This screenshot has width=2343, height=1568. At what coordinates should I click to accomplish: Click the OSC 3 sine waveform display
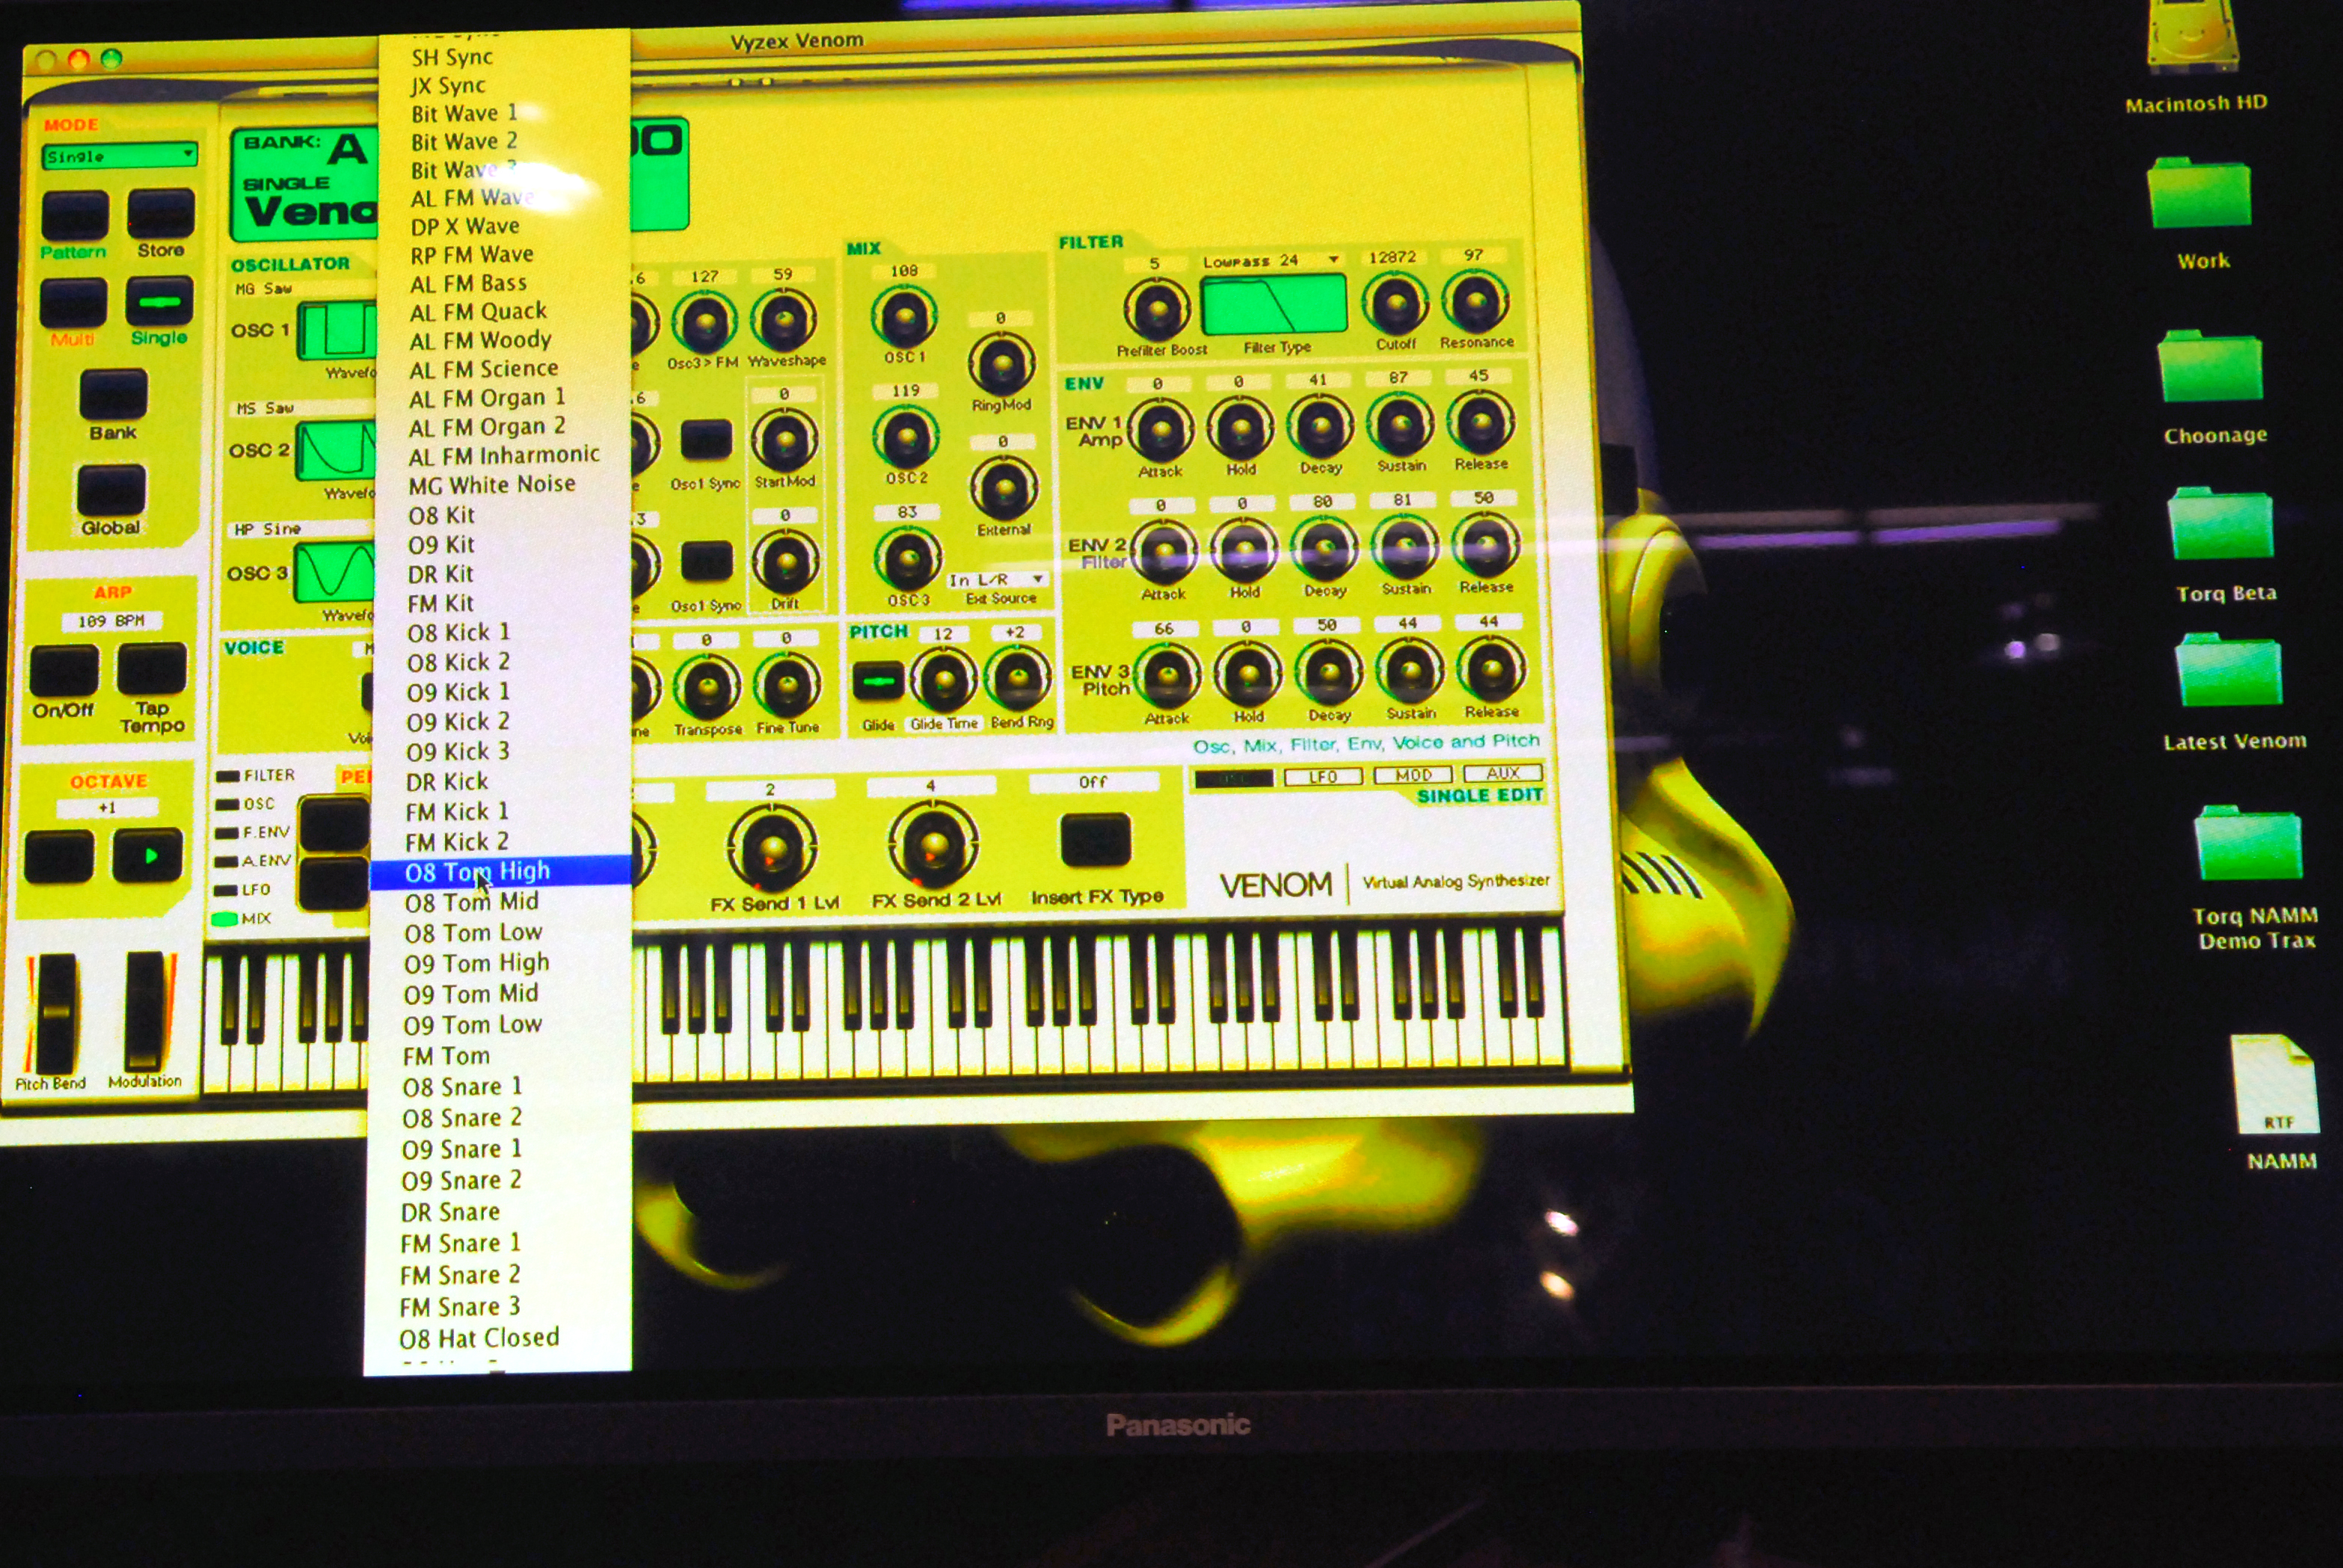coord(335,572)
